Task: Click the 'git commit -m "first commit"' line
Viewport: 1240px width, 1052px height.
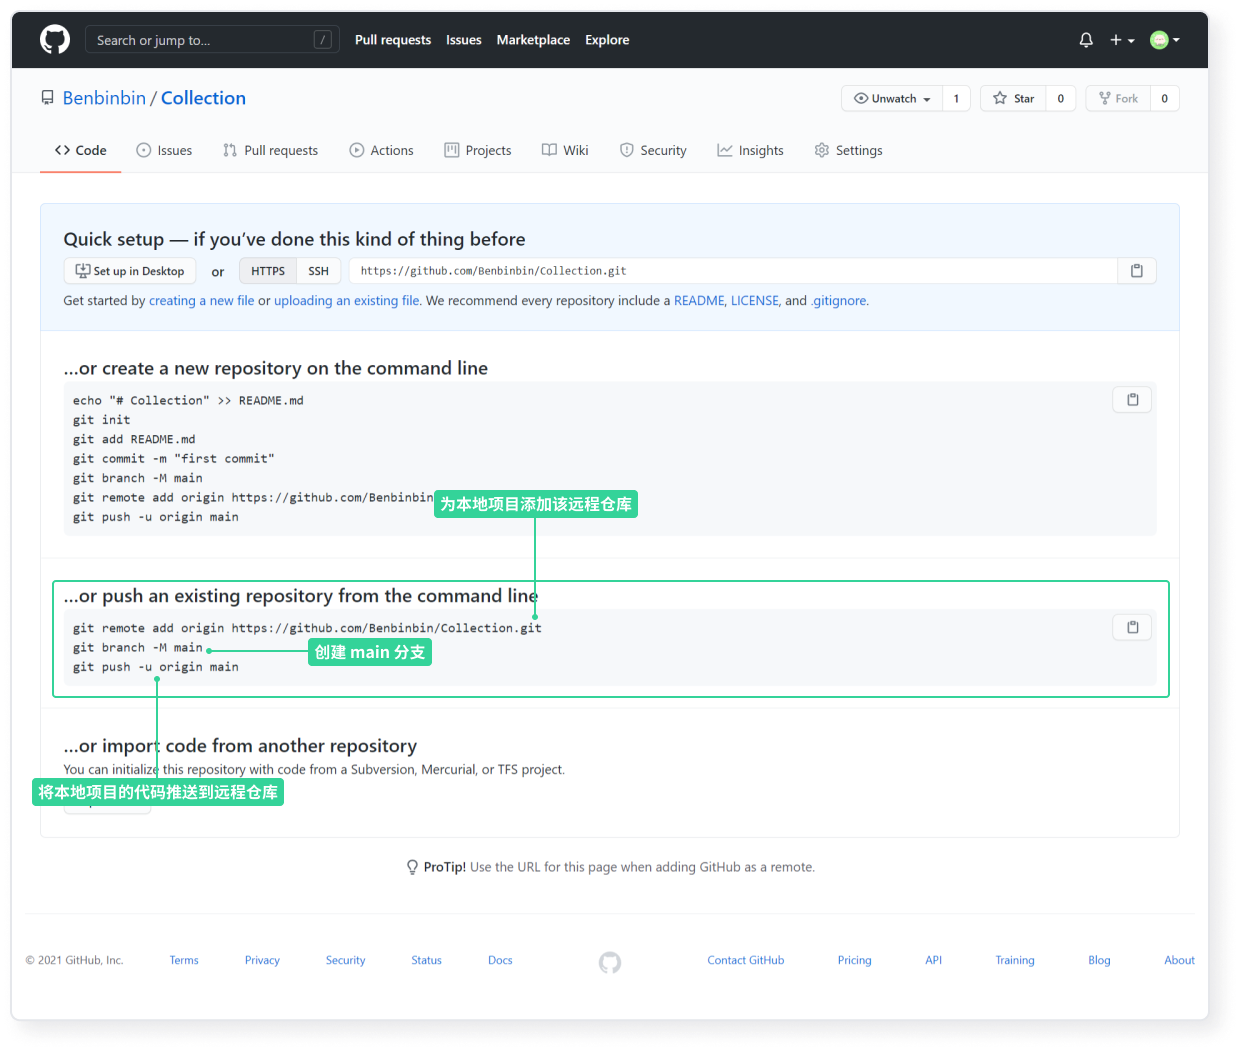Action: 173,459
